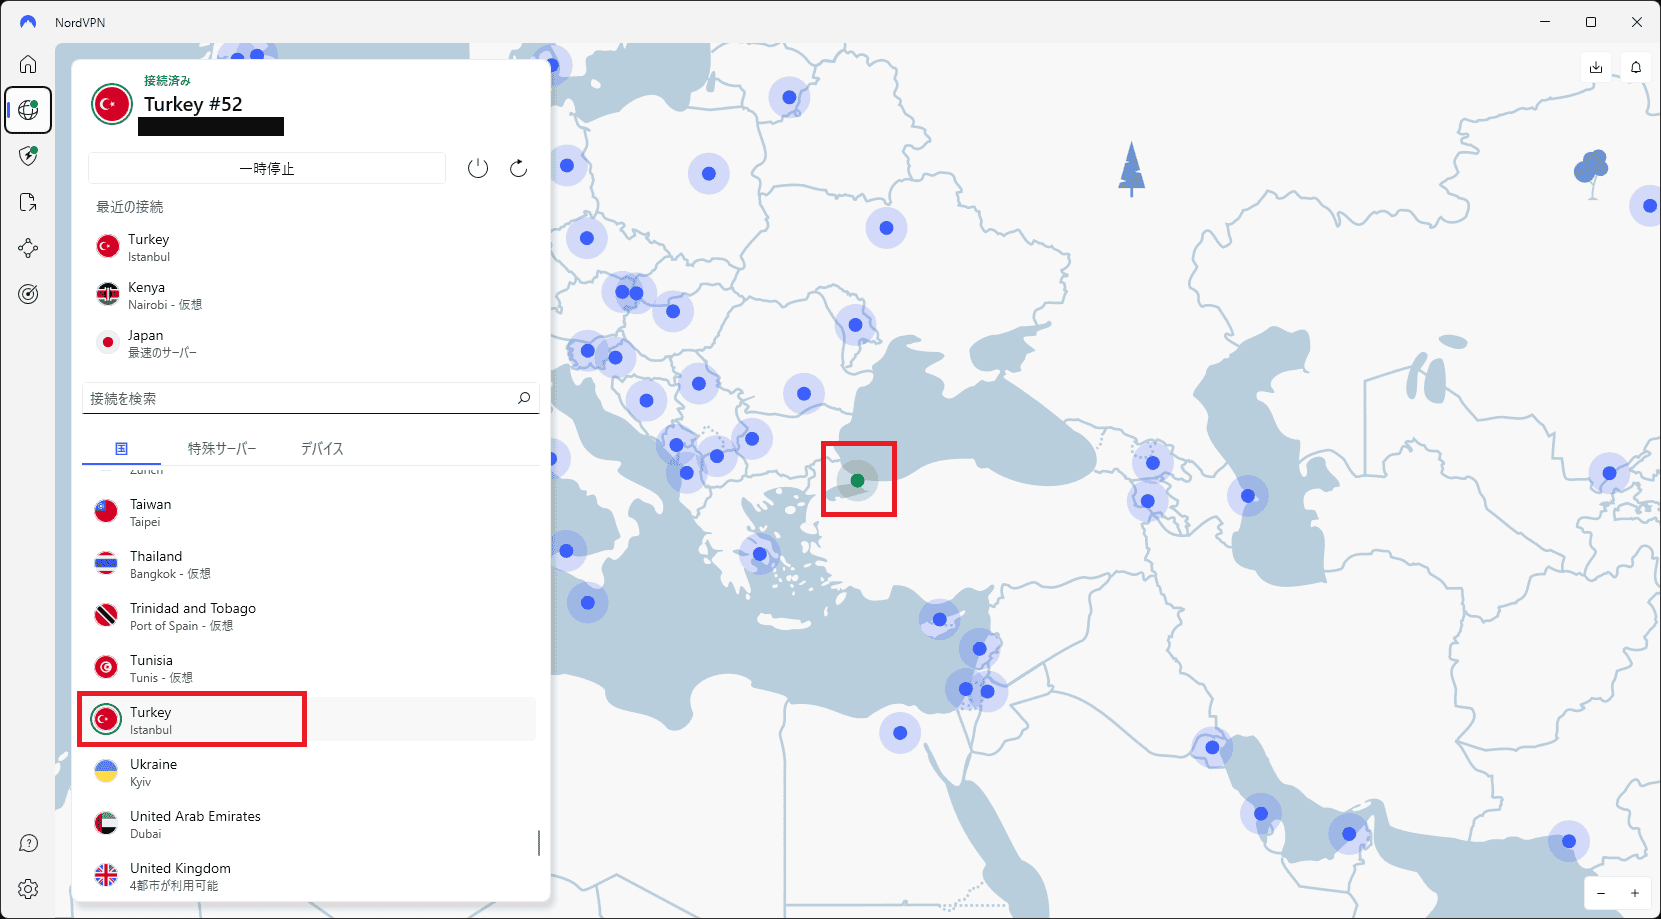Screen dimensions: 1661x919
Task: Select Ukraine Kyiv in country list
Action: [x=310, y=772]
